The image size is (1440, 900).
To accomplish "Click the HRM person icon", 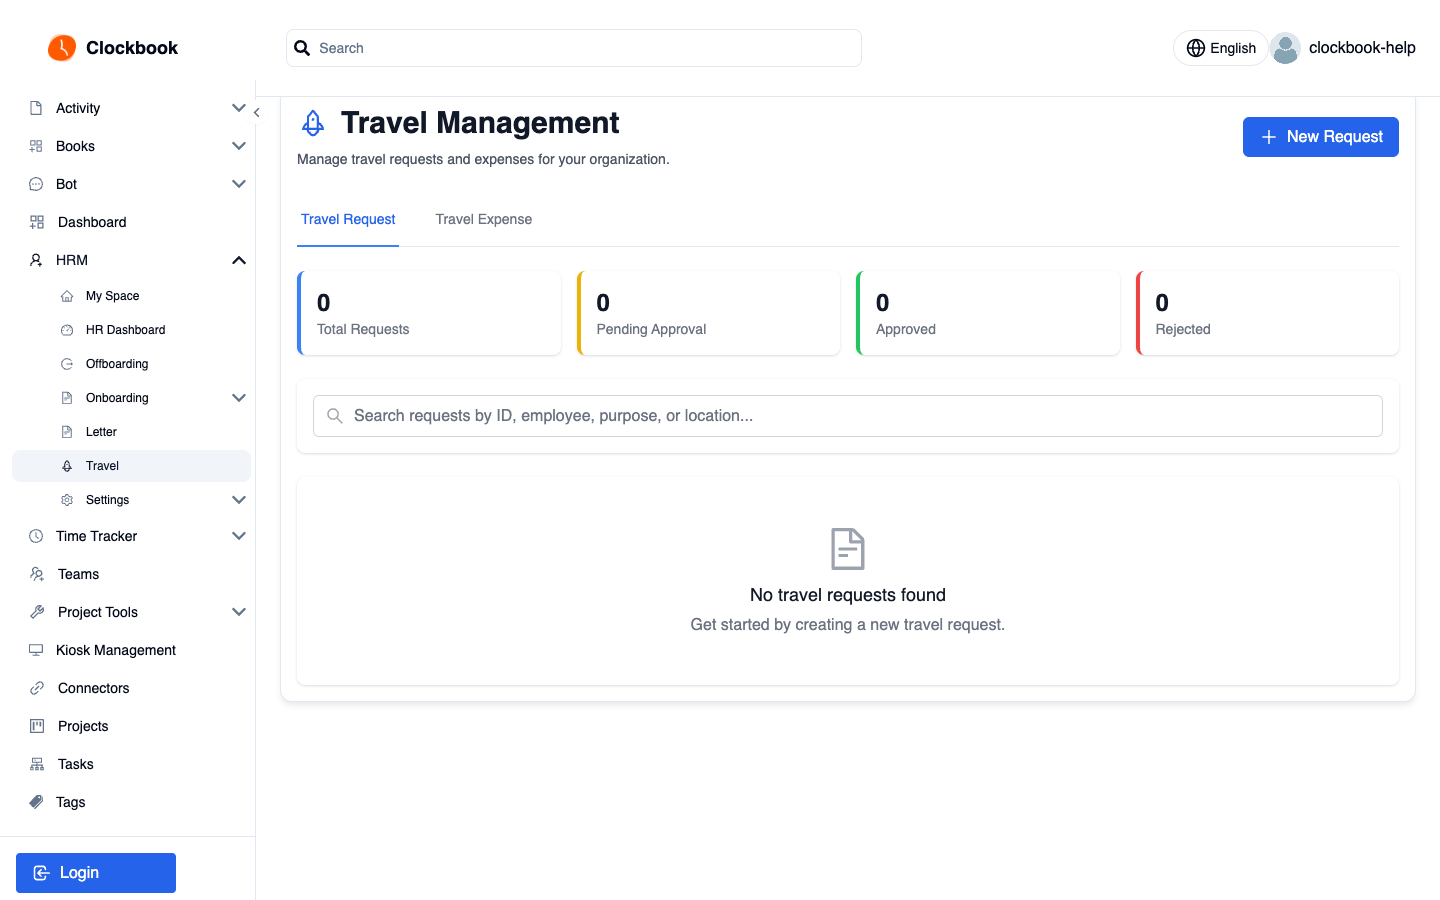I will pyautogui.click(x=36, y=260).
